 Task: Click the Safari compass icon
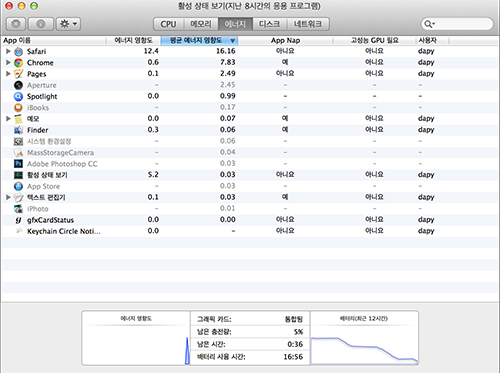19,51
